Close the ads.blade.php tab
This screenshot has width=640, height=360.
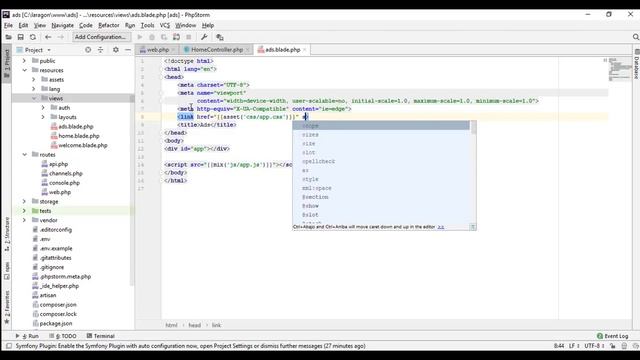tap(304, 50)
